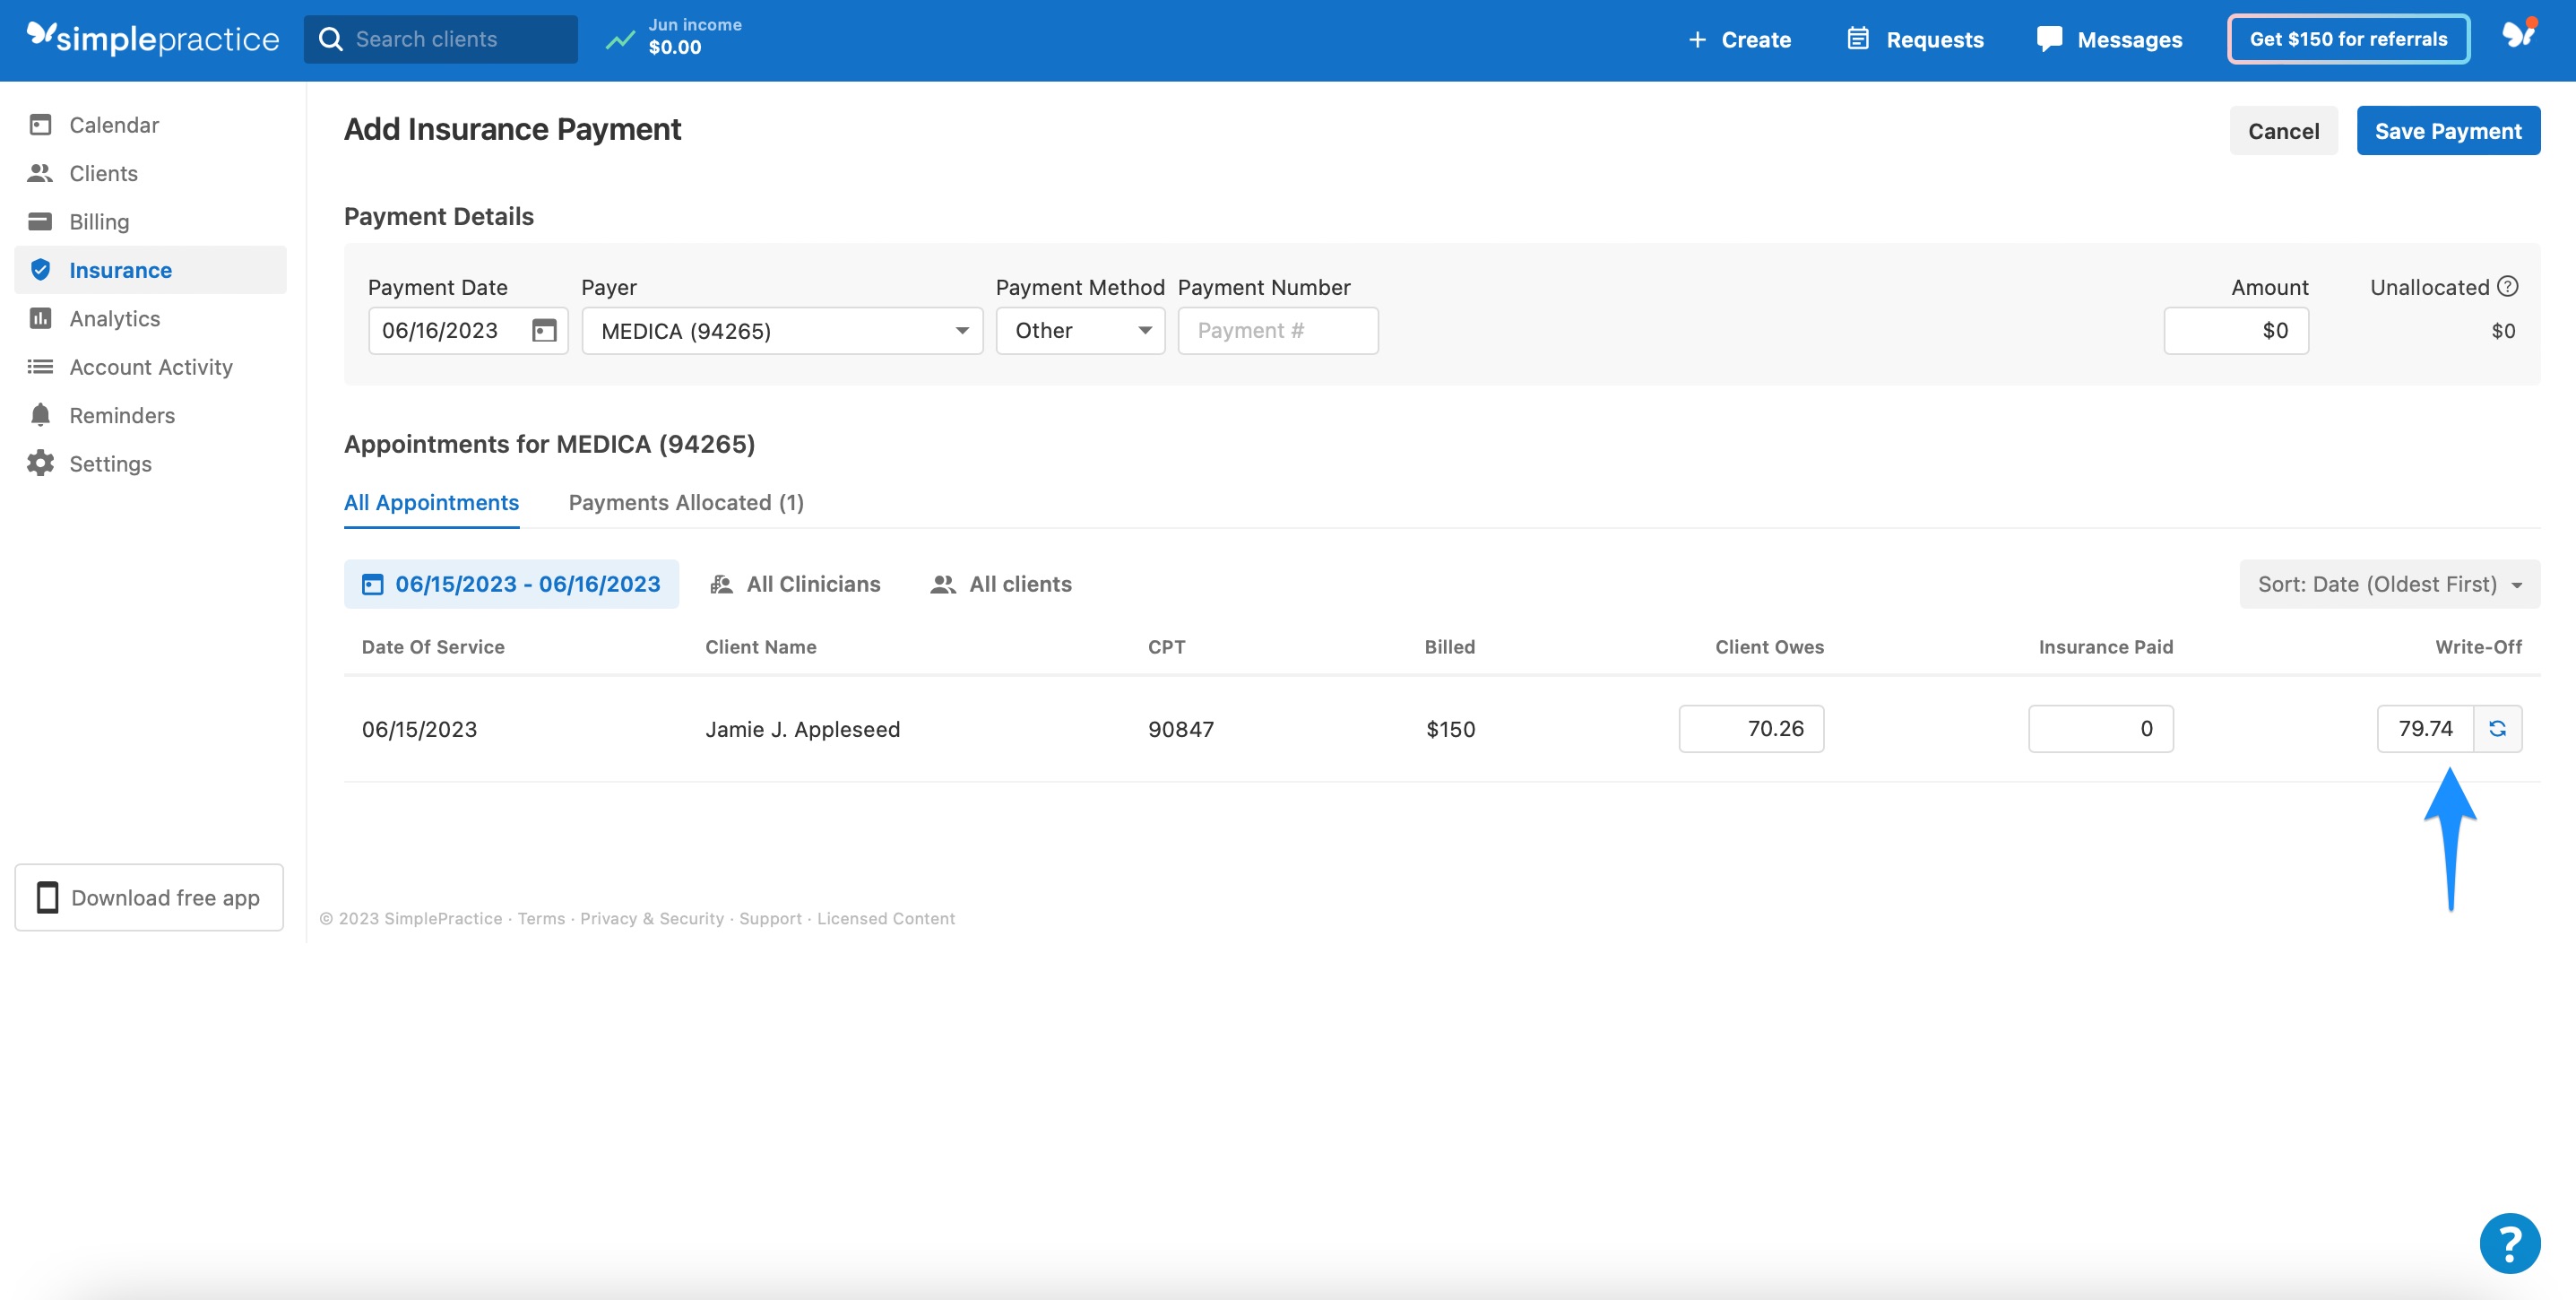Screen dimensions: 2576x1300
Task: Click the Client Owes field 70.26
Action: click(x=1751, y=728)
